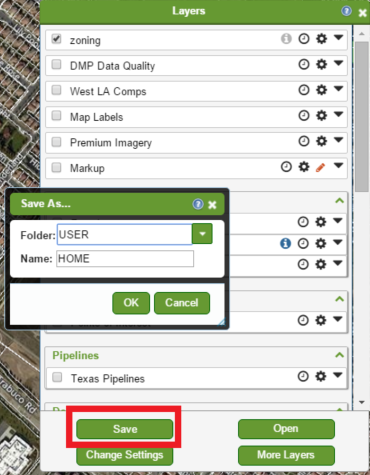Enable the DMP Data Quality layer

point(56,64)
